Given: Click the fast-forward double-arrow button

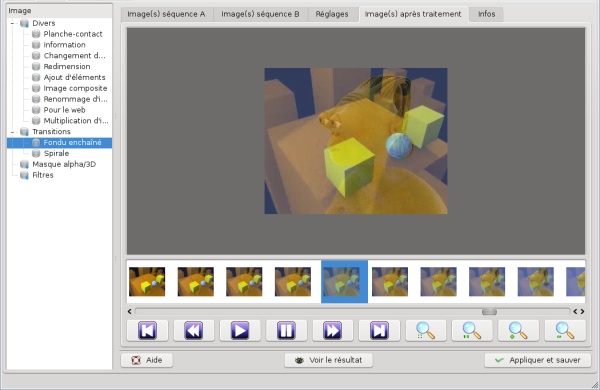Looking at the screenshot, I should click(333, 330).
